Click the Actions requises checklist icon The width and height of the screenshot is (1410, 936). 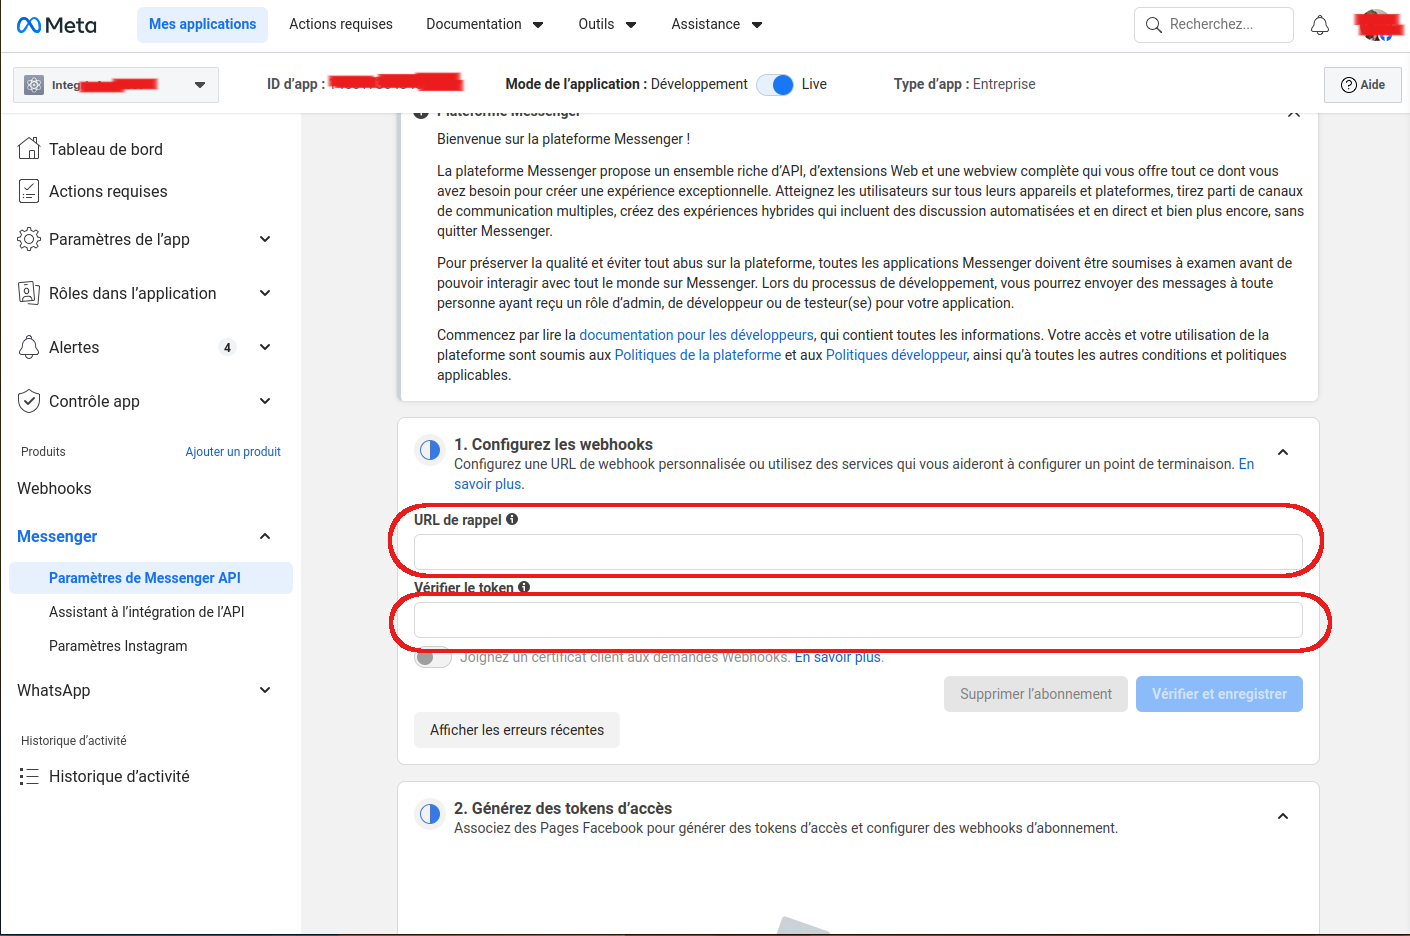pos(29,191)
